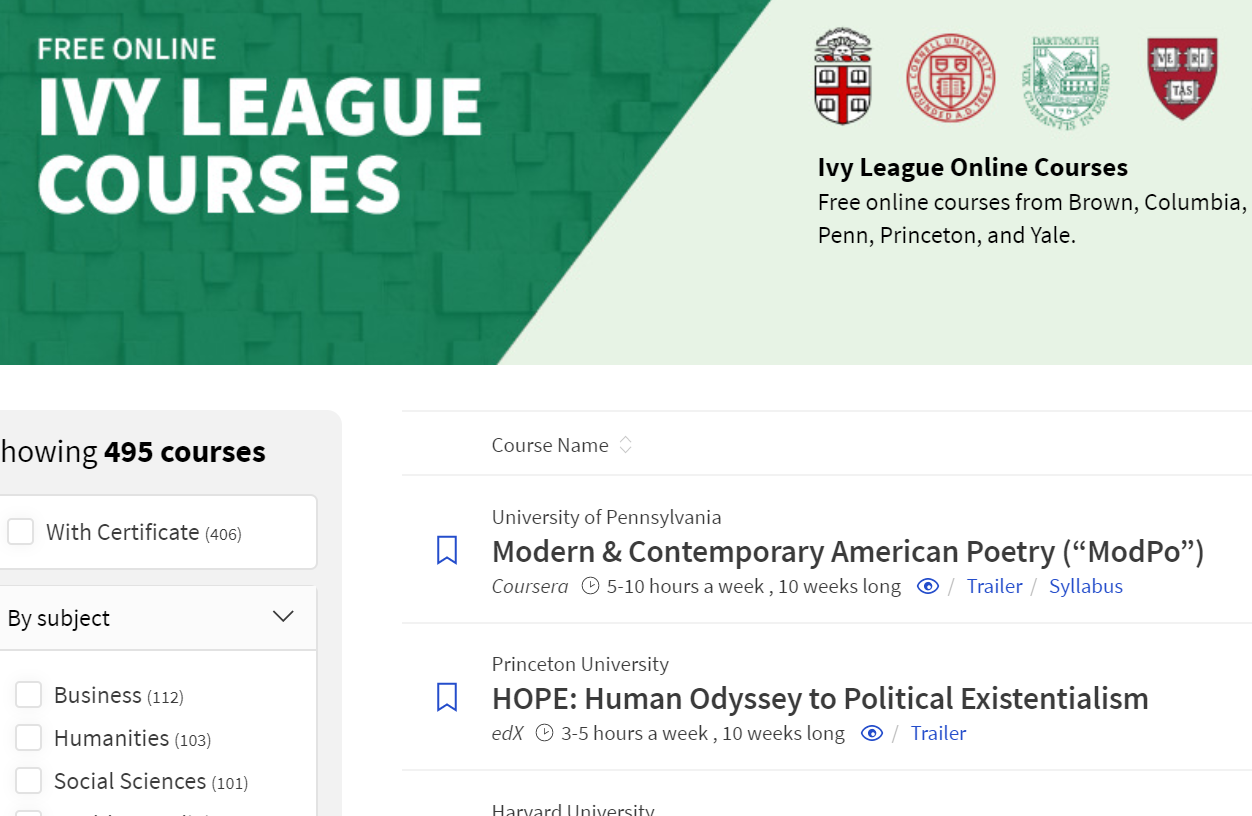Check the Humanities subject filter

point(29,738)
